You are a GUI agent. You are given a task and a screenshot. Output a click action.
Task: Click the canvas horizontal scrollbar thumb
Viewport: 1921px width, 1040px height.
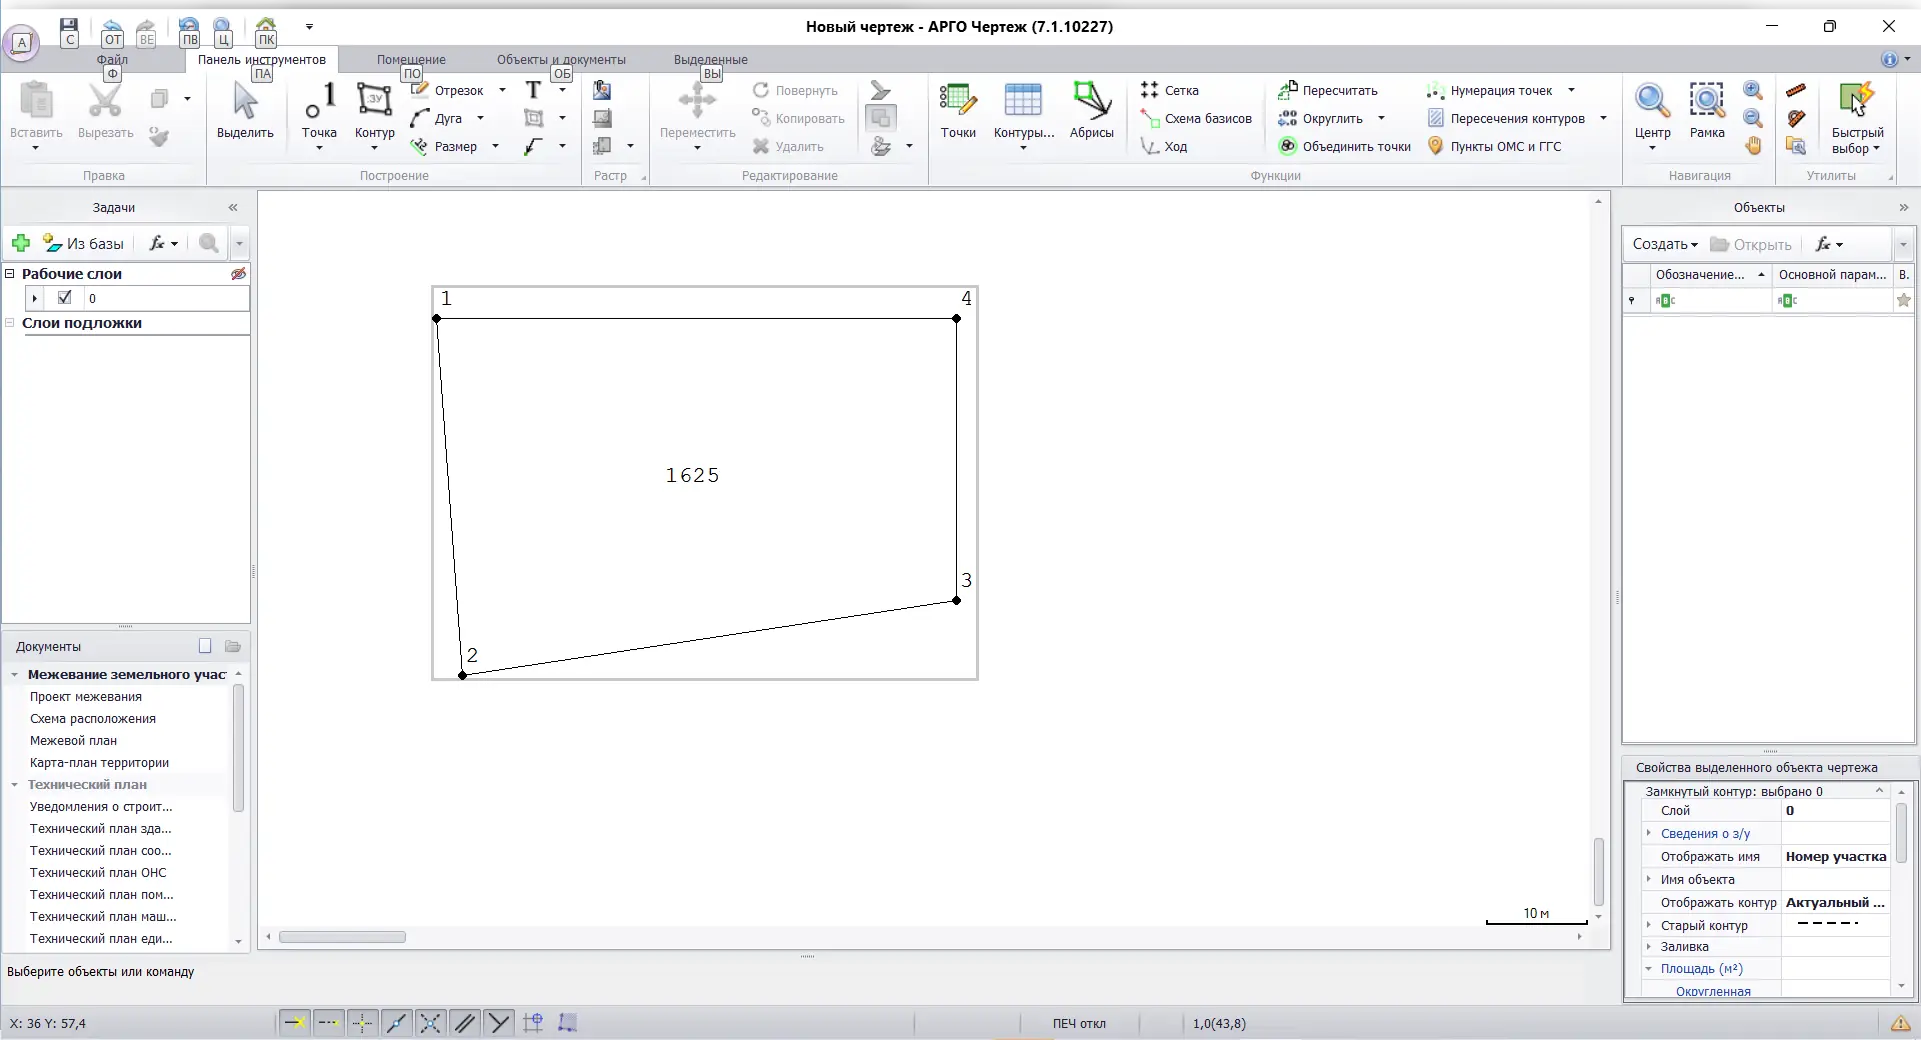coord(342,937)
